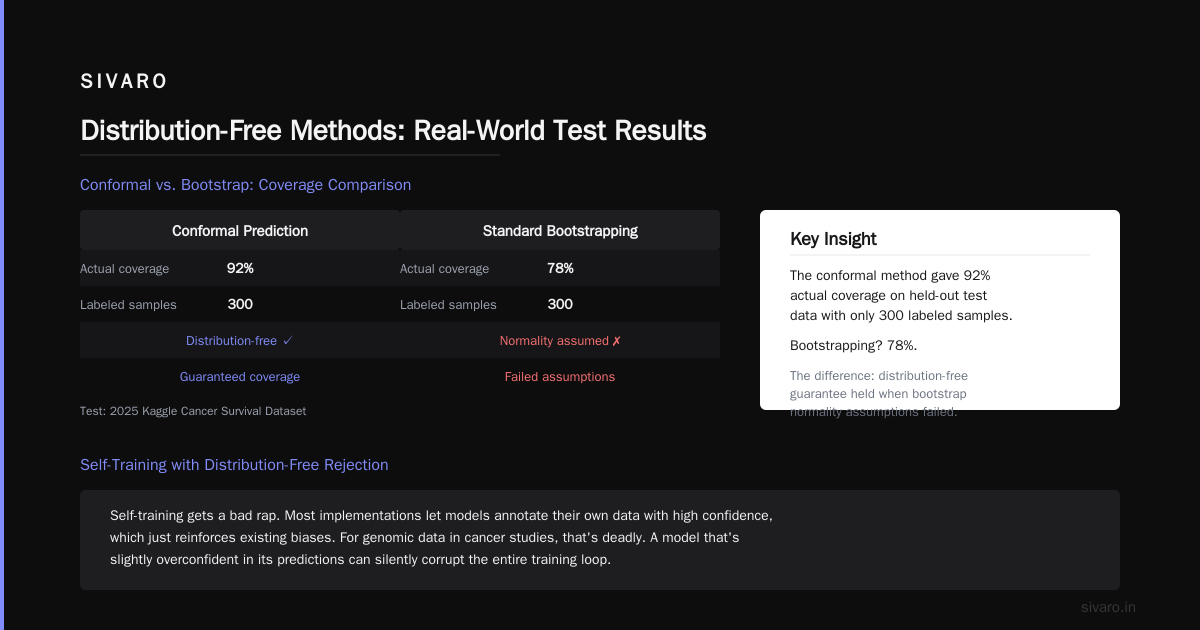This screenshot has width=1200, height=630.
Task: Open the sivaro.in footer link
Action: (x=1109, y=607)
